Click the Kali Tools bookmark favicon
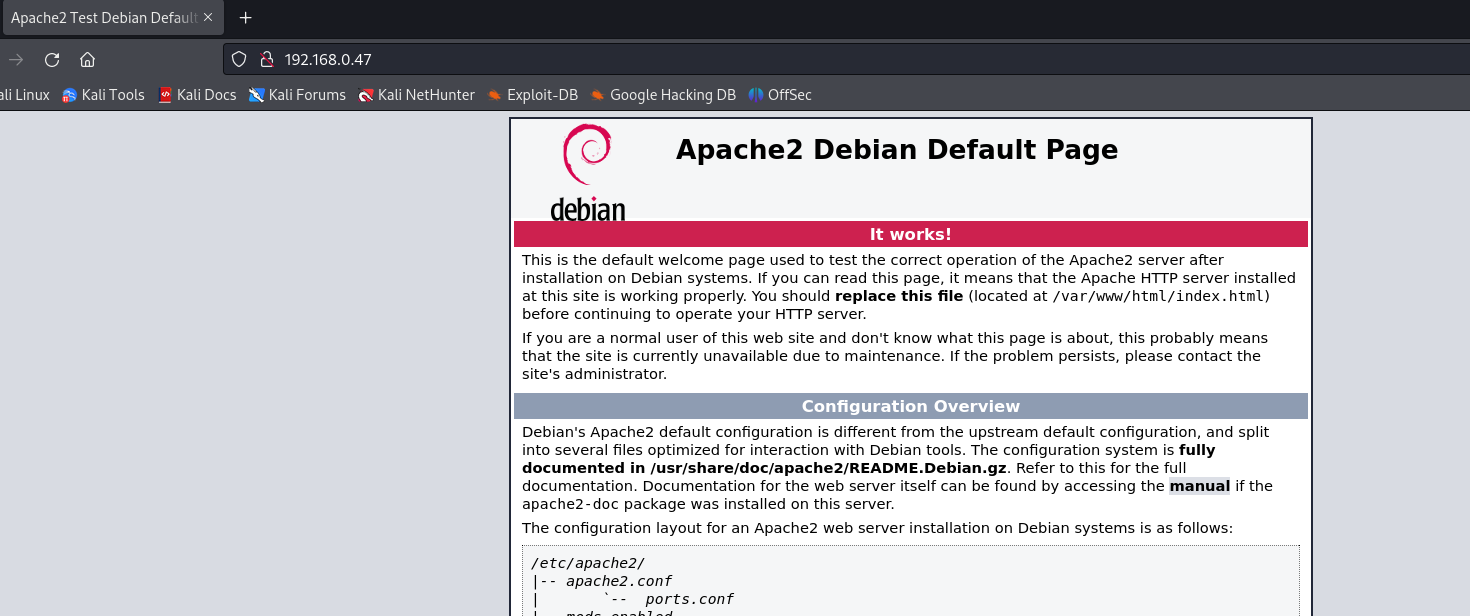Screen dimensions: 1470x616 [69, 95]
